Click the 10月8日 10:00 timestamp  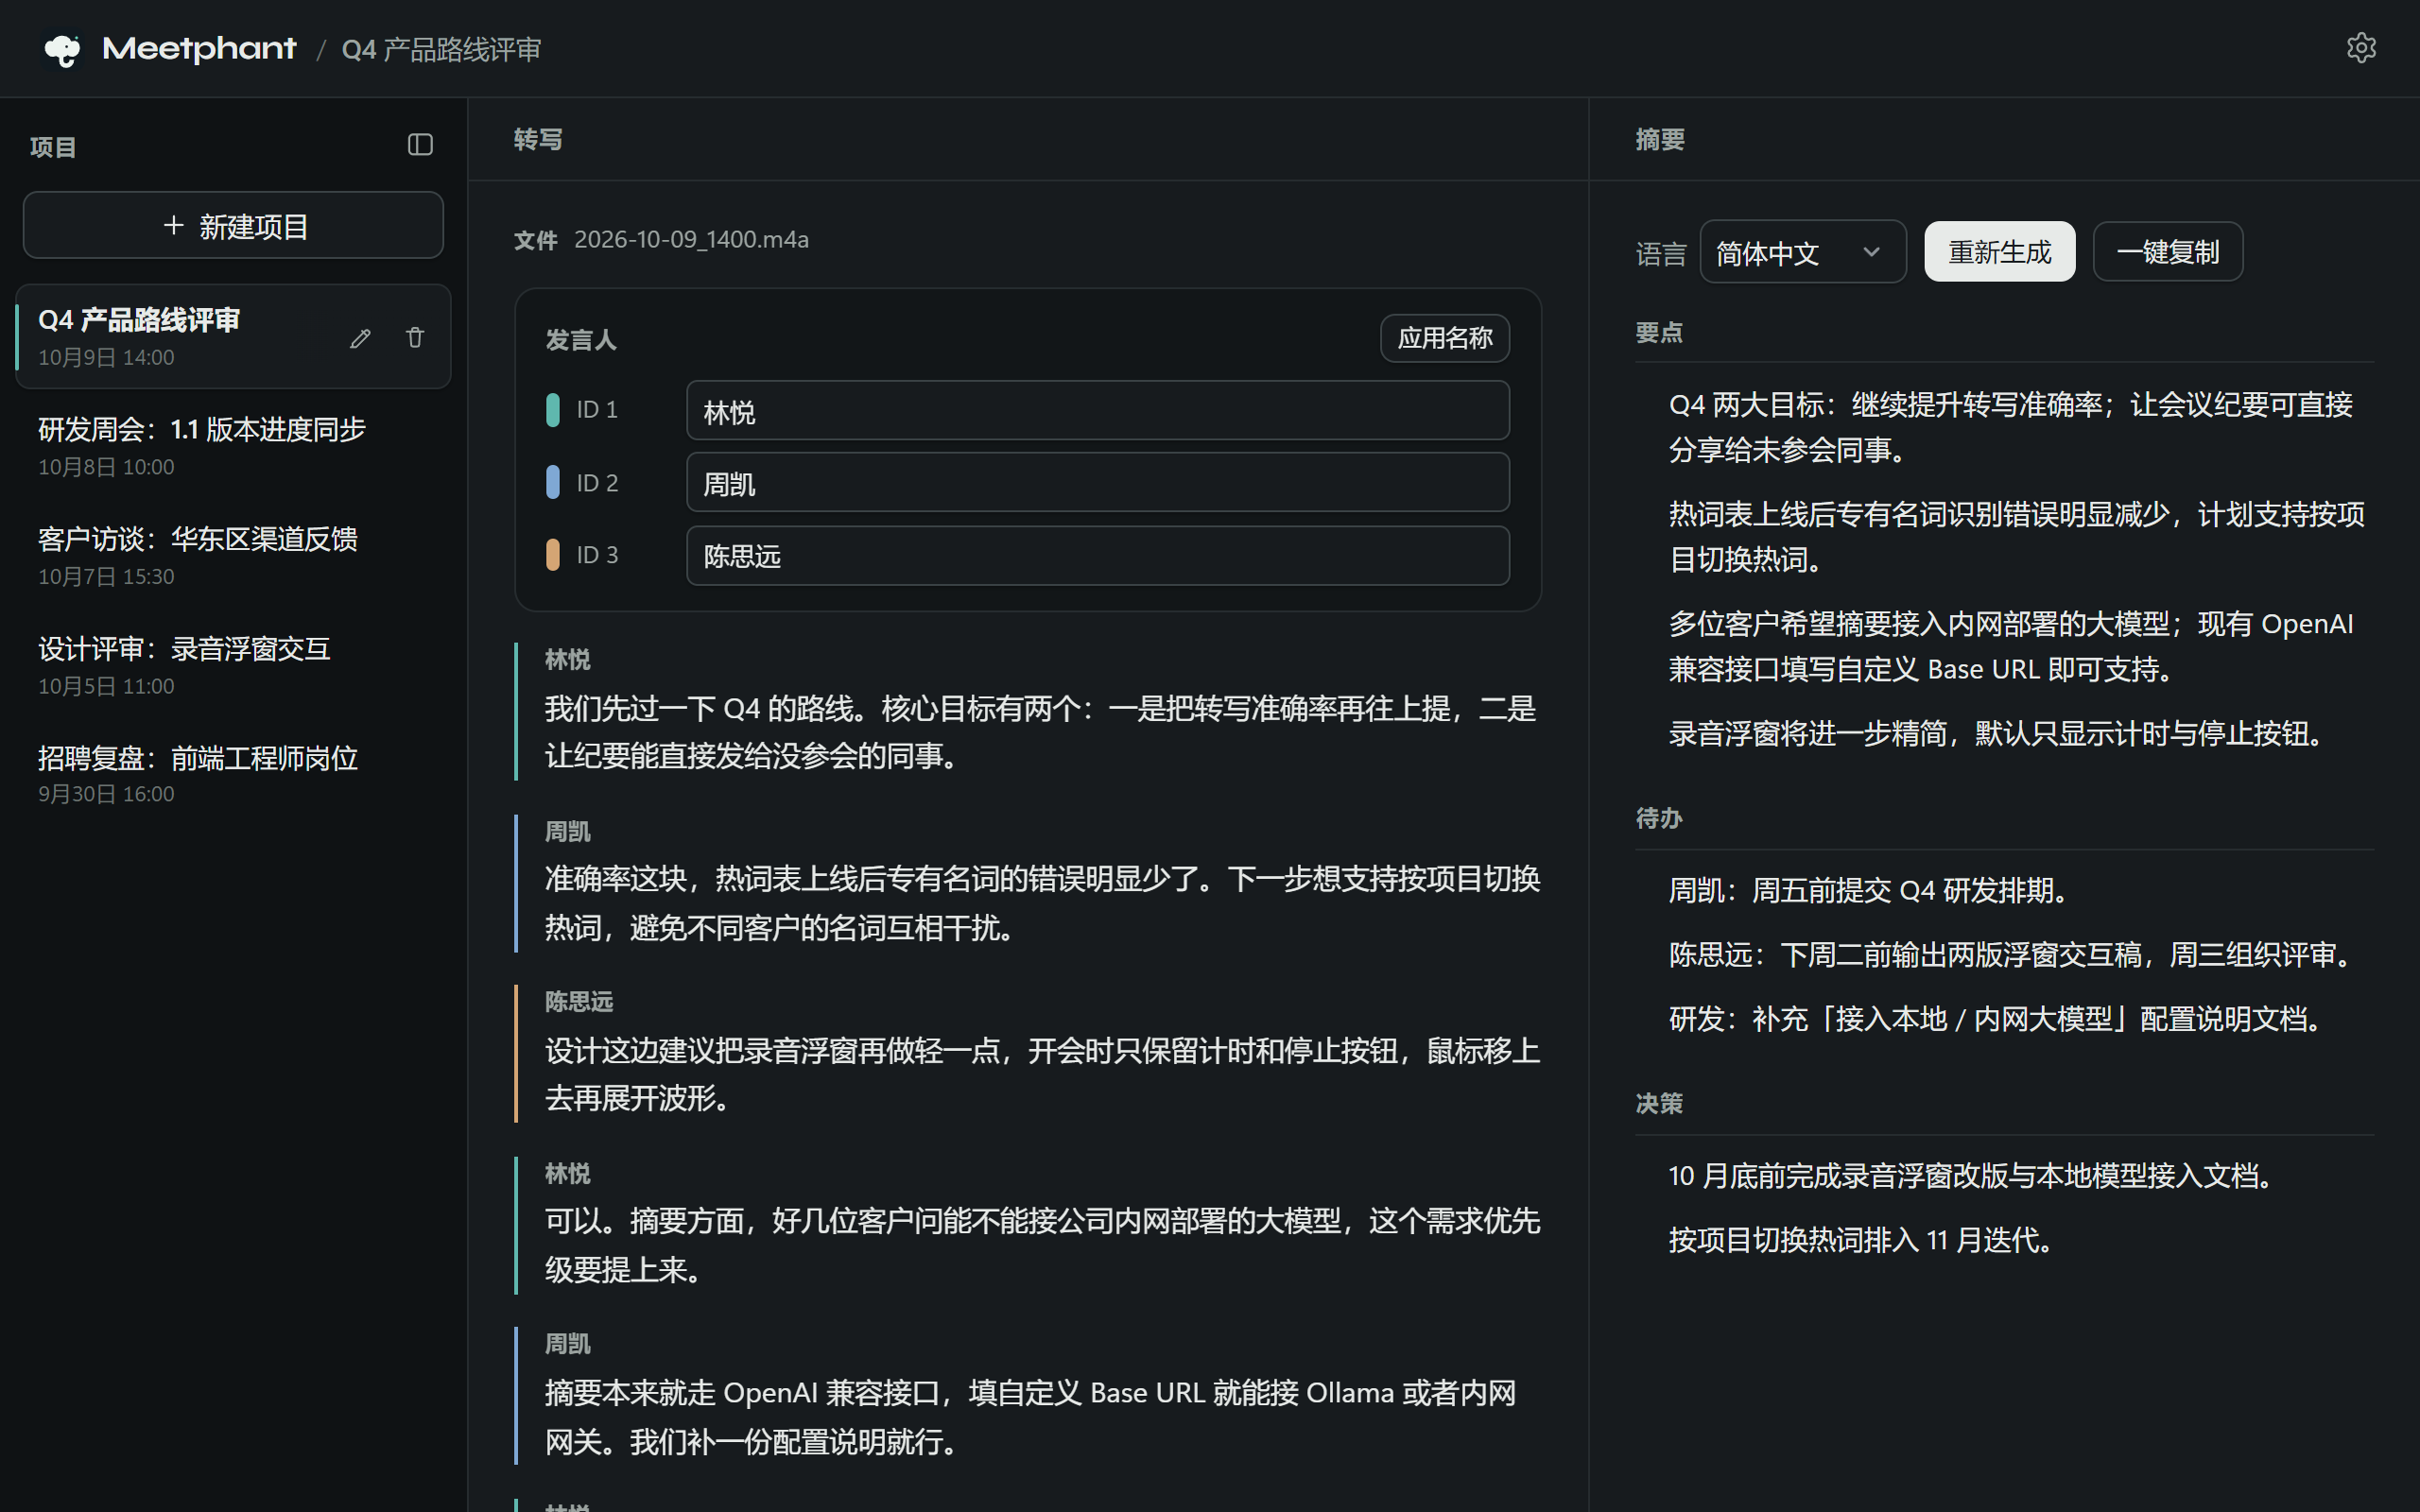pos(106,467)
